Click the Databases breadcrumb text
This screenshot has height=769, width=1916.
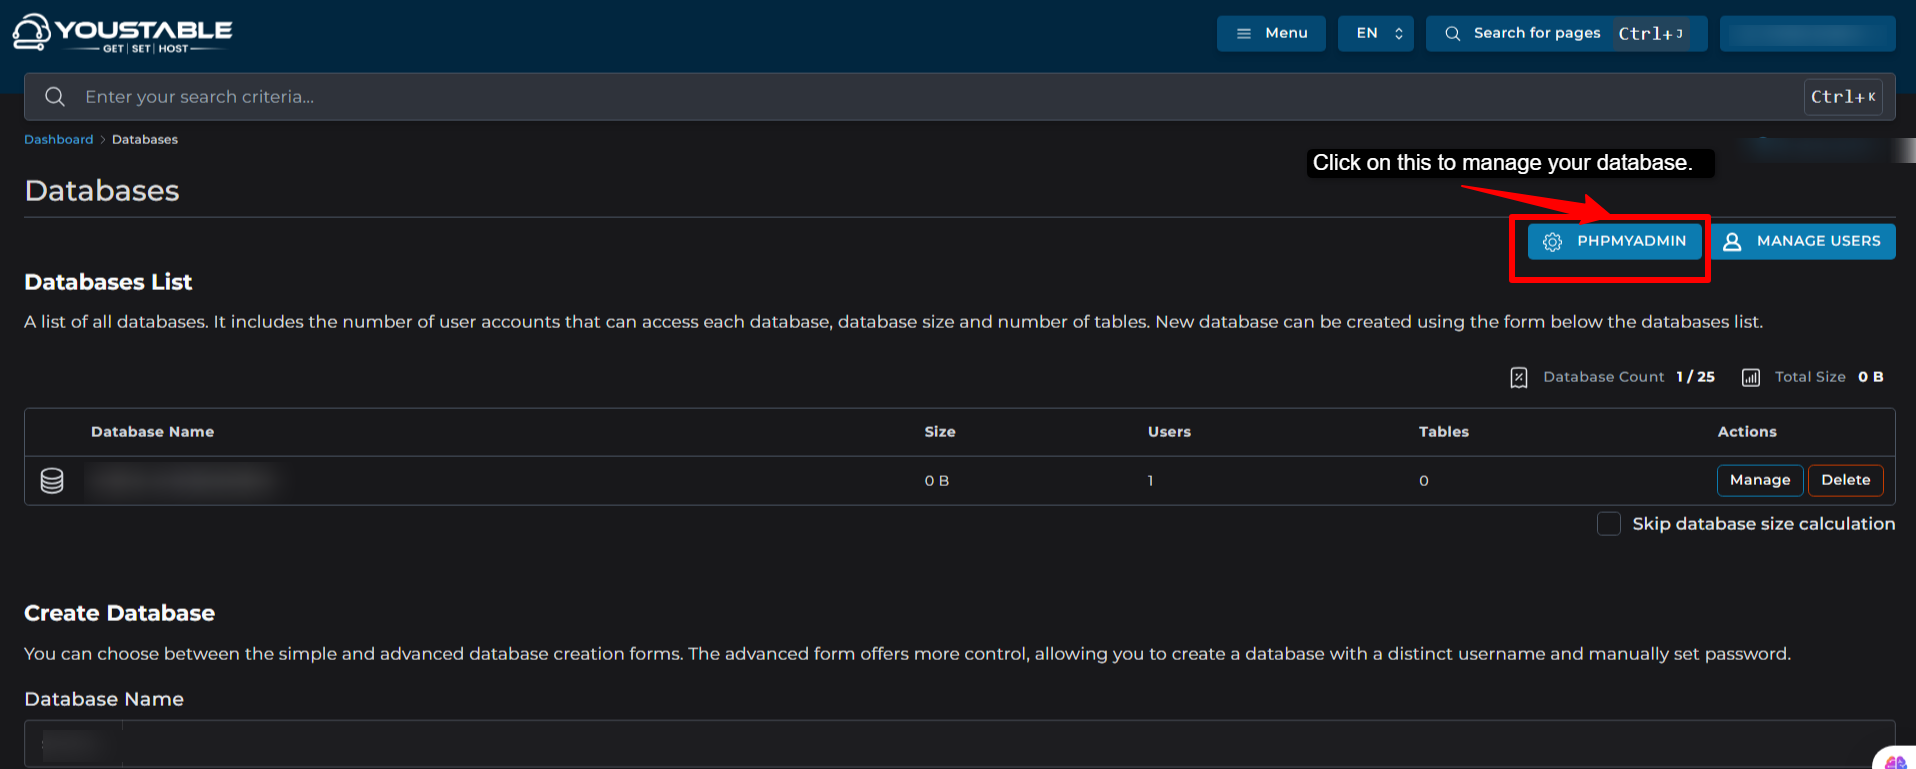tap(145, 140)
